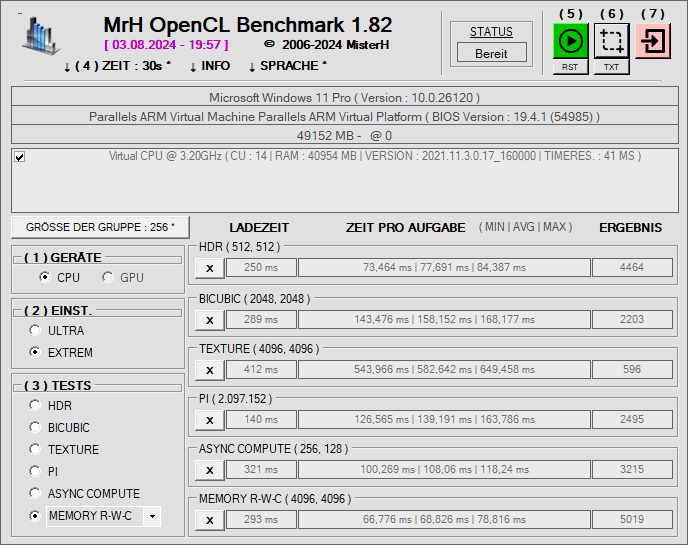Screen dimensions: 688x545
Task: Click the date 03.08.2024 - 19:57 text
Action: click(x=166, y=45)
